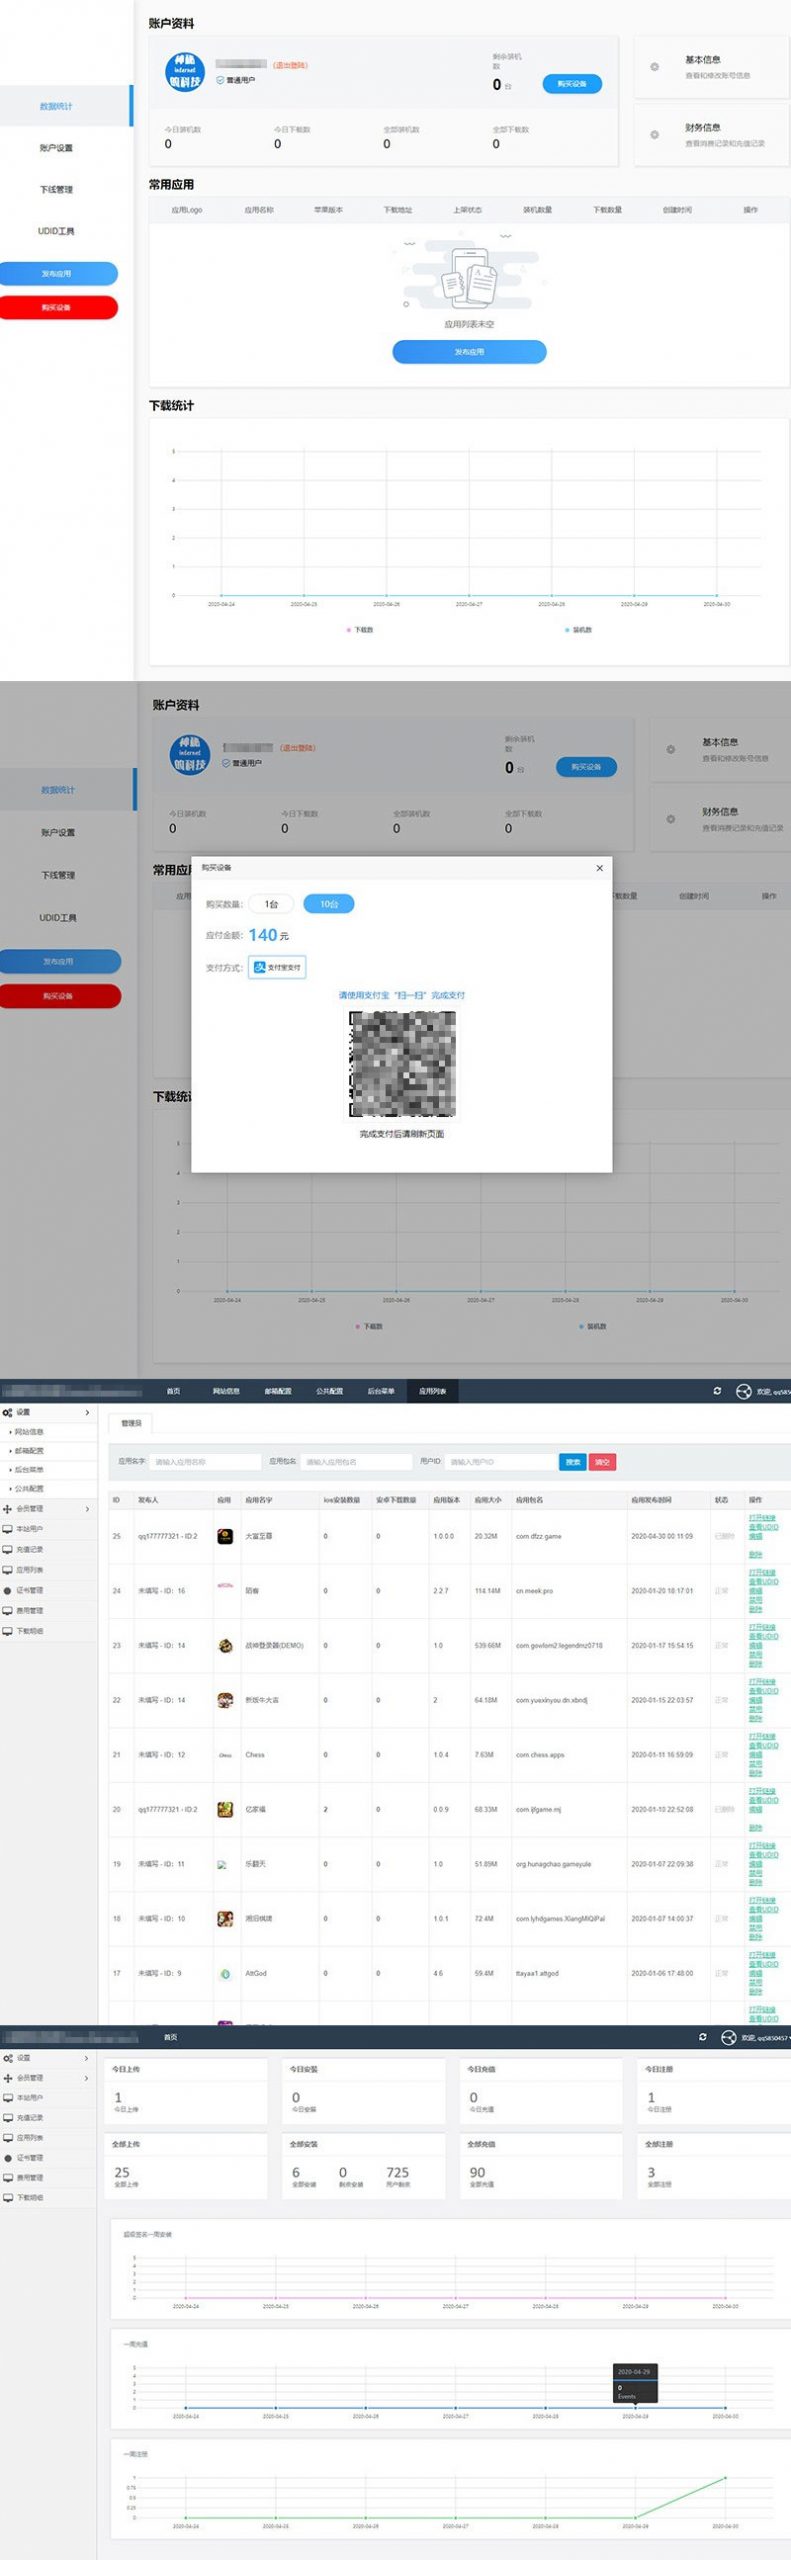
Task: Click 发布应用 button under the empty app list
Action: pos(469,352)
